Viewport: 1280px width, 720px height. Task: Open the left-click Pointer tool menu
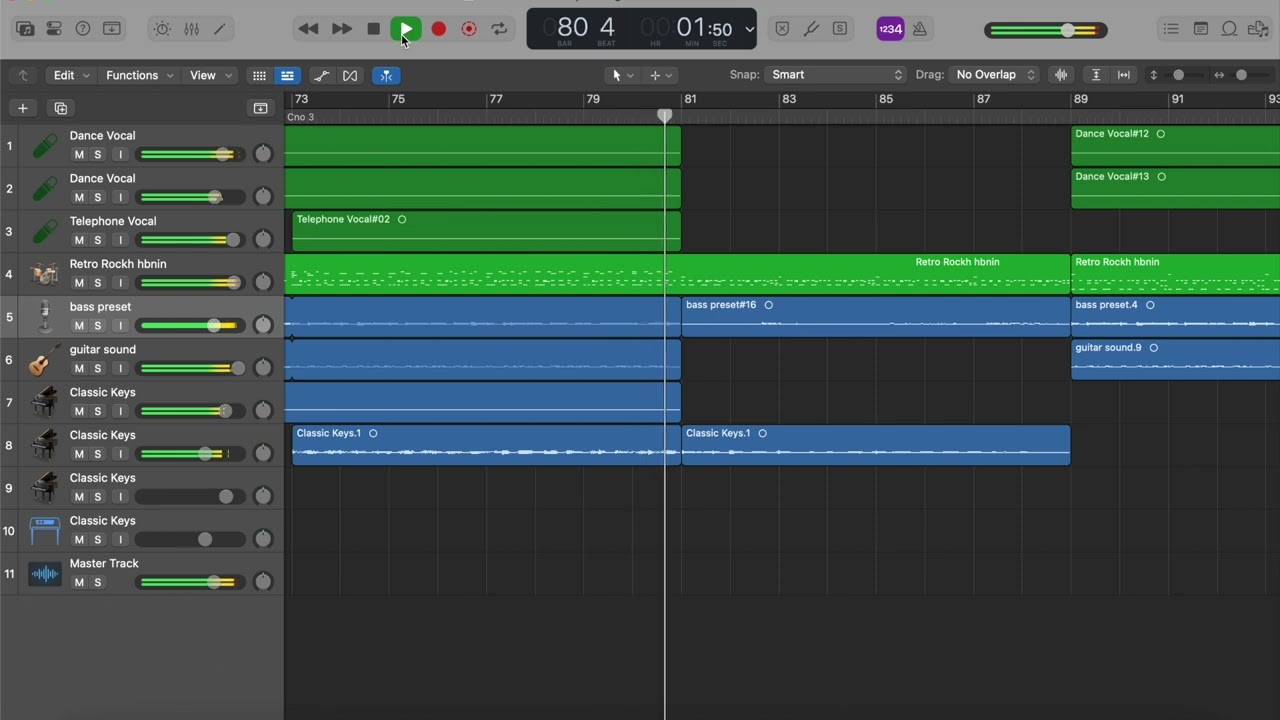(622, 75)
